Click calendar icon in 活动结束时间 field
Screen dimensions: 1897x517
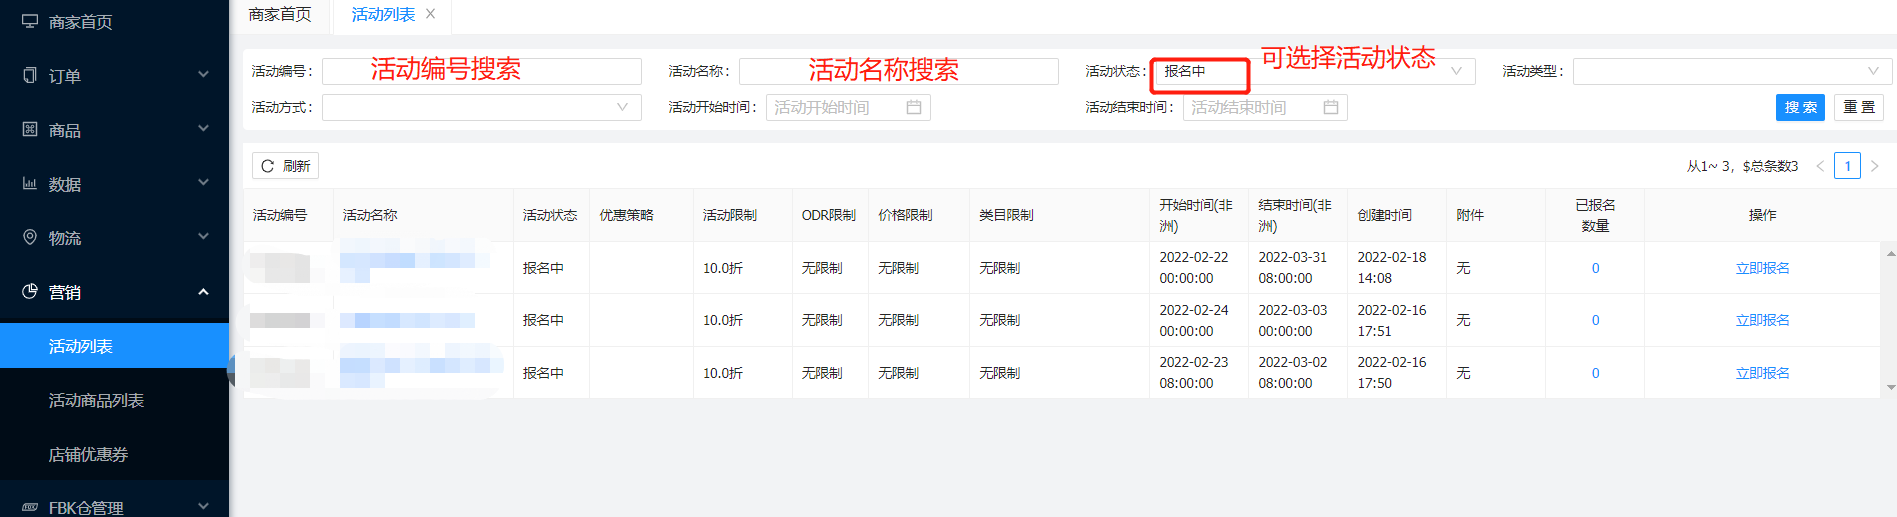tap(1331, 107)
